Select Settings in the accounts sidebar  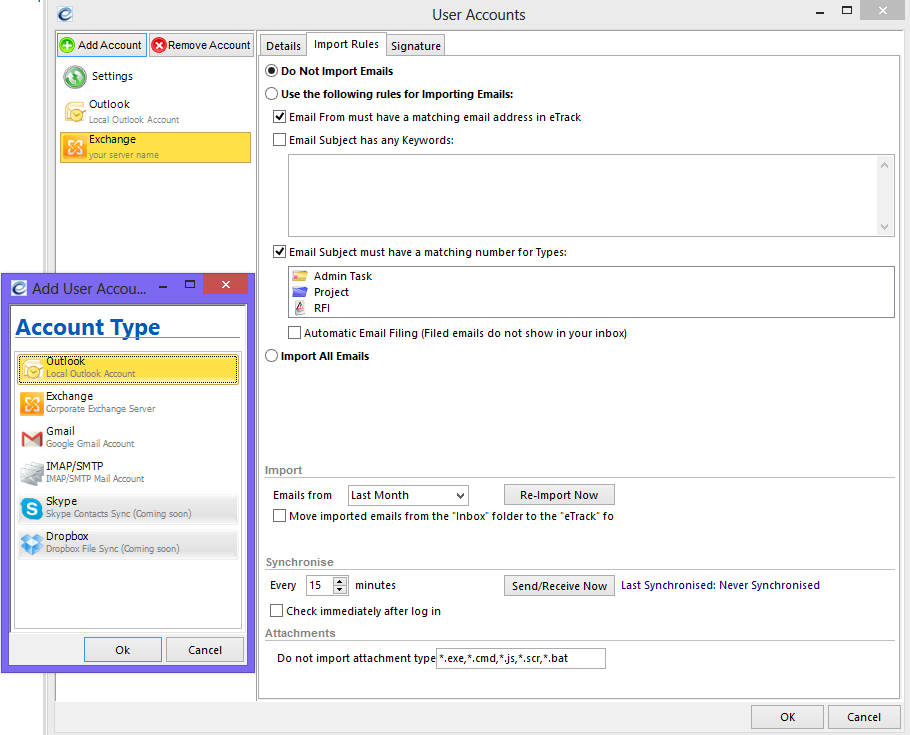point(156,77)
